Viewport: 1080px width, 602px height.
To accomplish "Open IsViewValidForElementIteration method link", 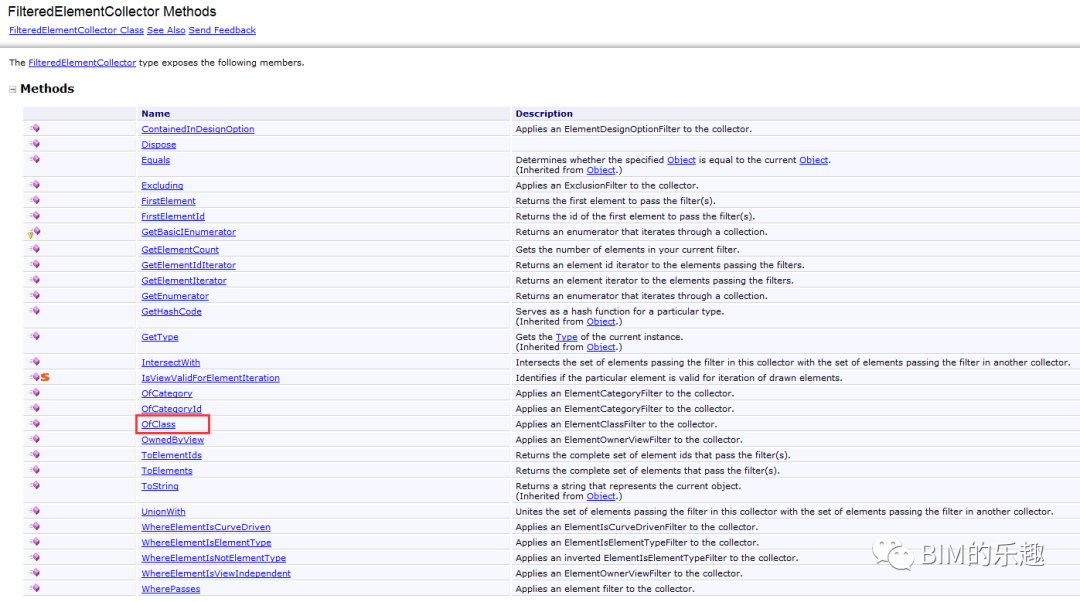I will coord(210,378).
